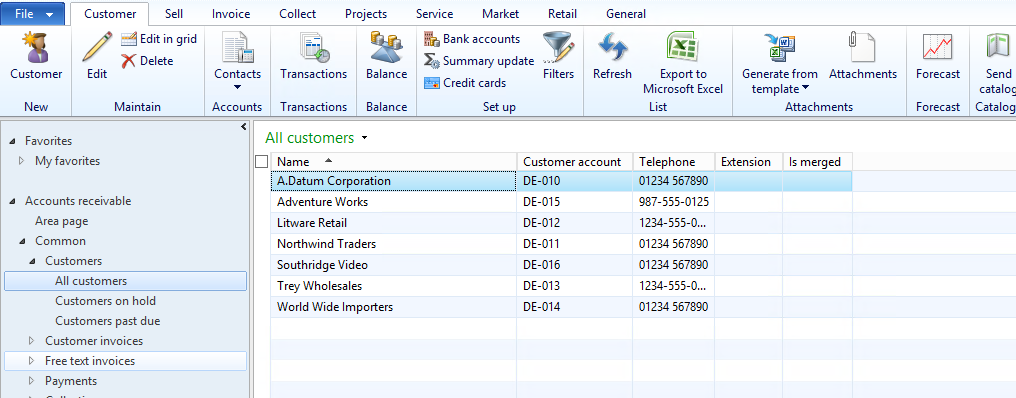
Task: Expand the Payments tree node
Action: pyautogui.click(x=32, y=381)
